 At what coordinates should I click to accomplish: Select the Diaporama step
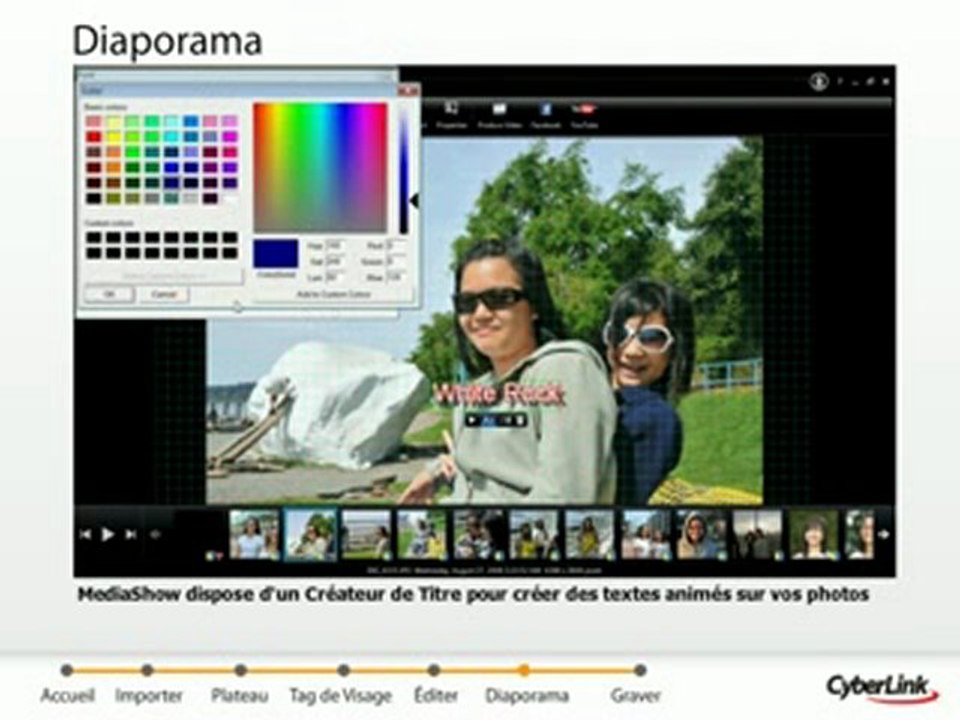click(527, 696)
